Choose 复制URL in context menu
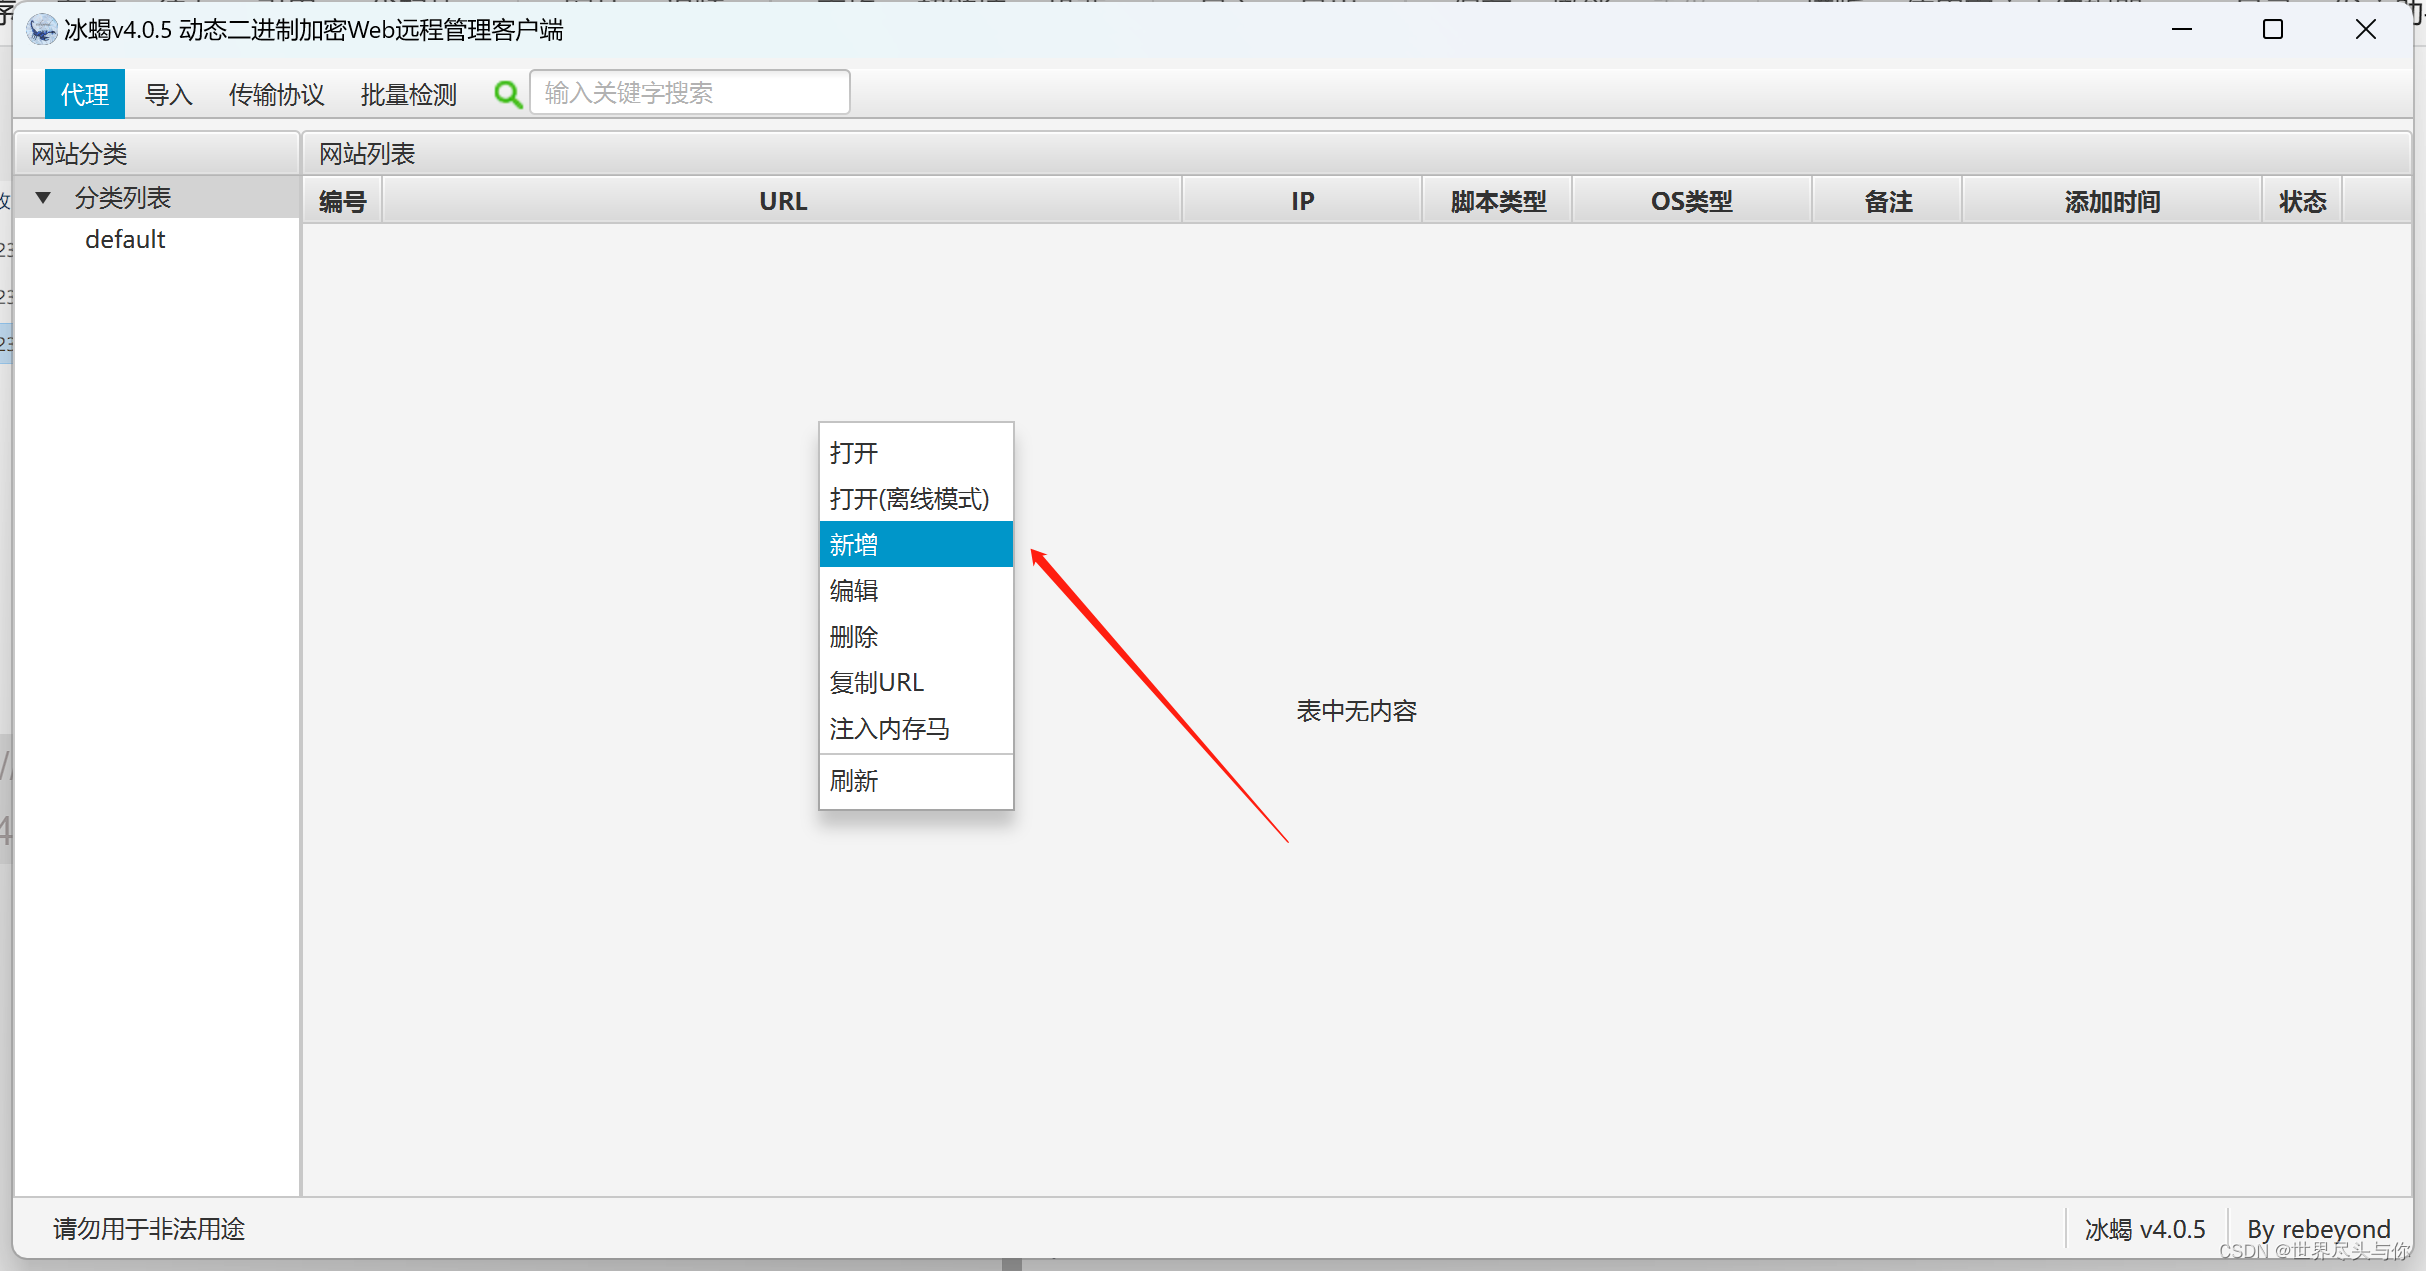The image size is (2426, 1271). [916, 683]
